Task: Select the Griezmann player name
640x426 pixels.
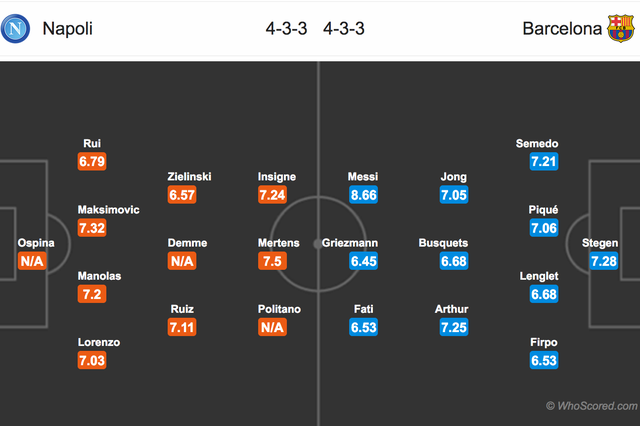Action: [x=351, y=243]
